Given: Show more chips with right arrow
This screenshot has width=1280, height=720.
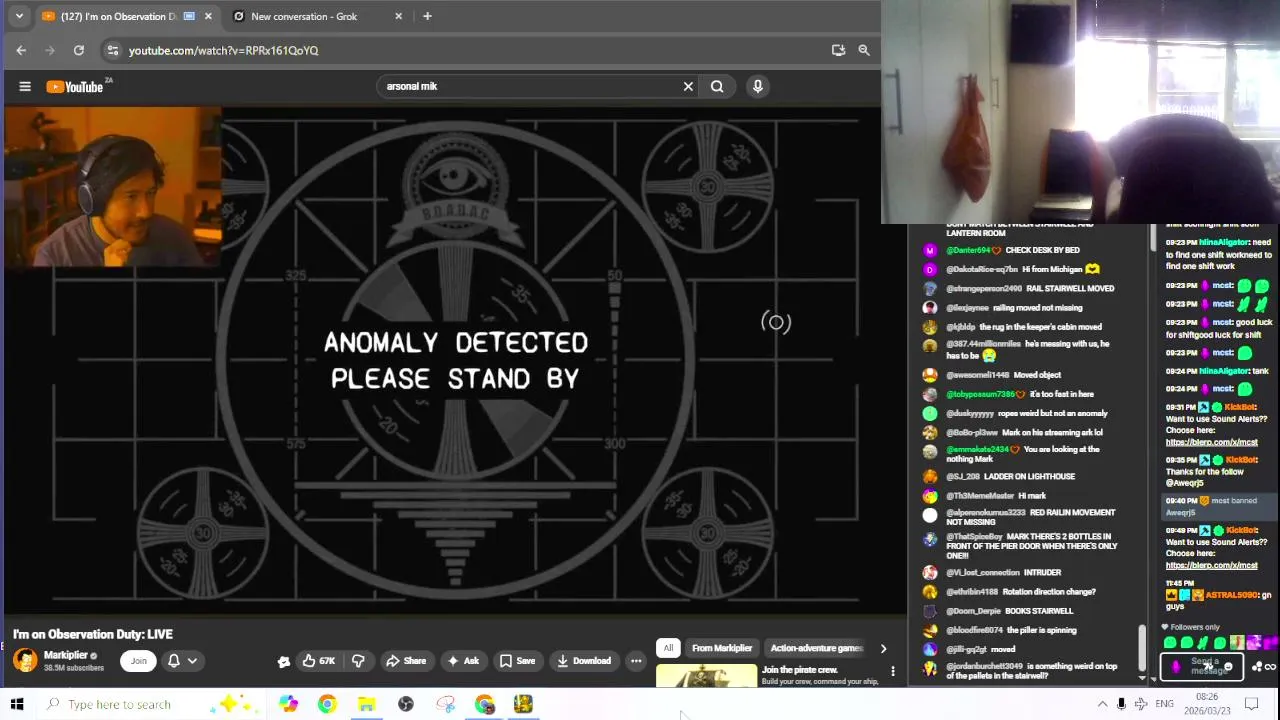Looking at the screenshot, I should [x=883, y=649].
